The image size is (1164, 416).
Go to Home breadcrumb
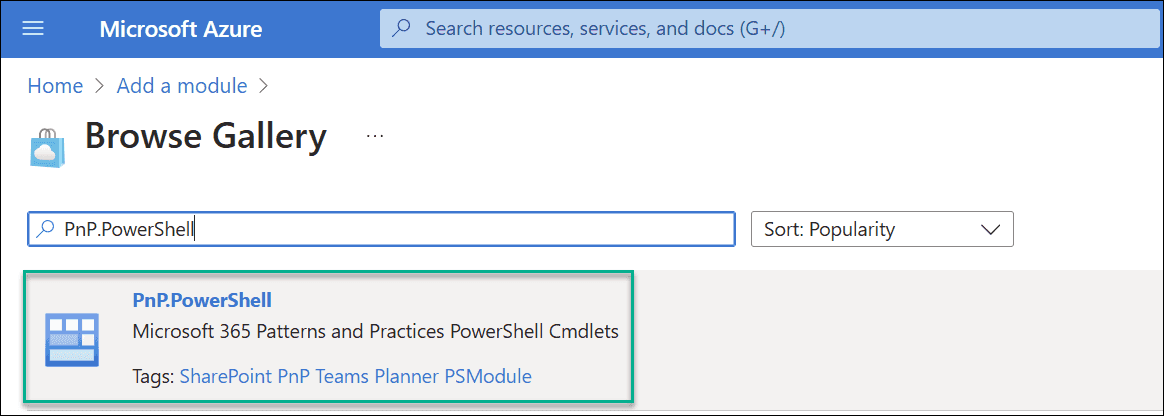point(55,86)
